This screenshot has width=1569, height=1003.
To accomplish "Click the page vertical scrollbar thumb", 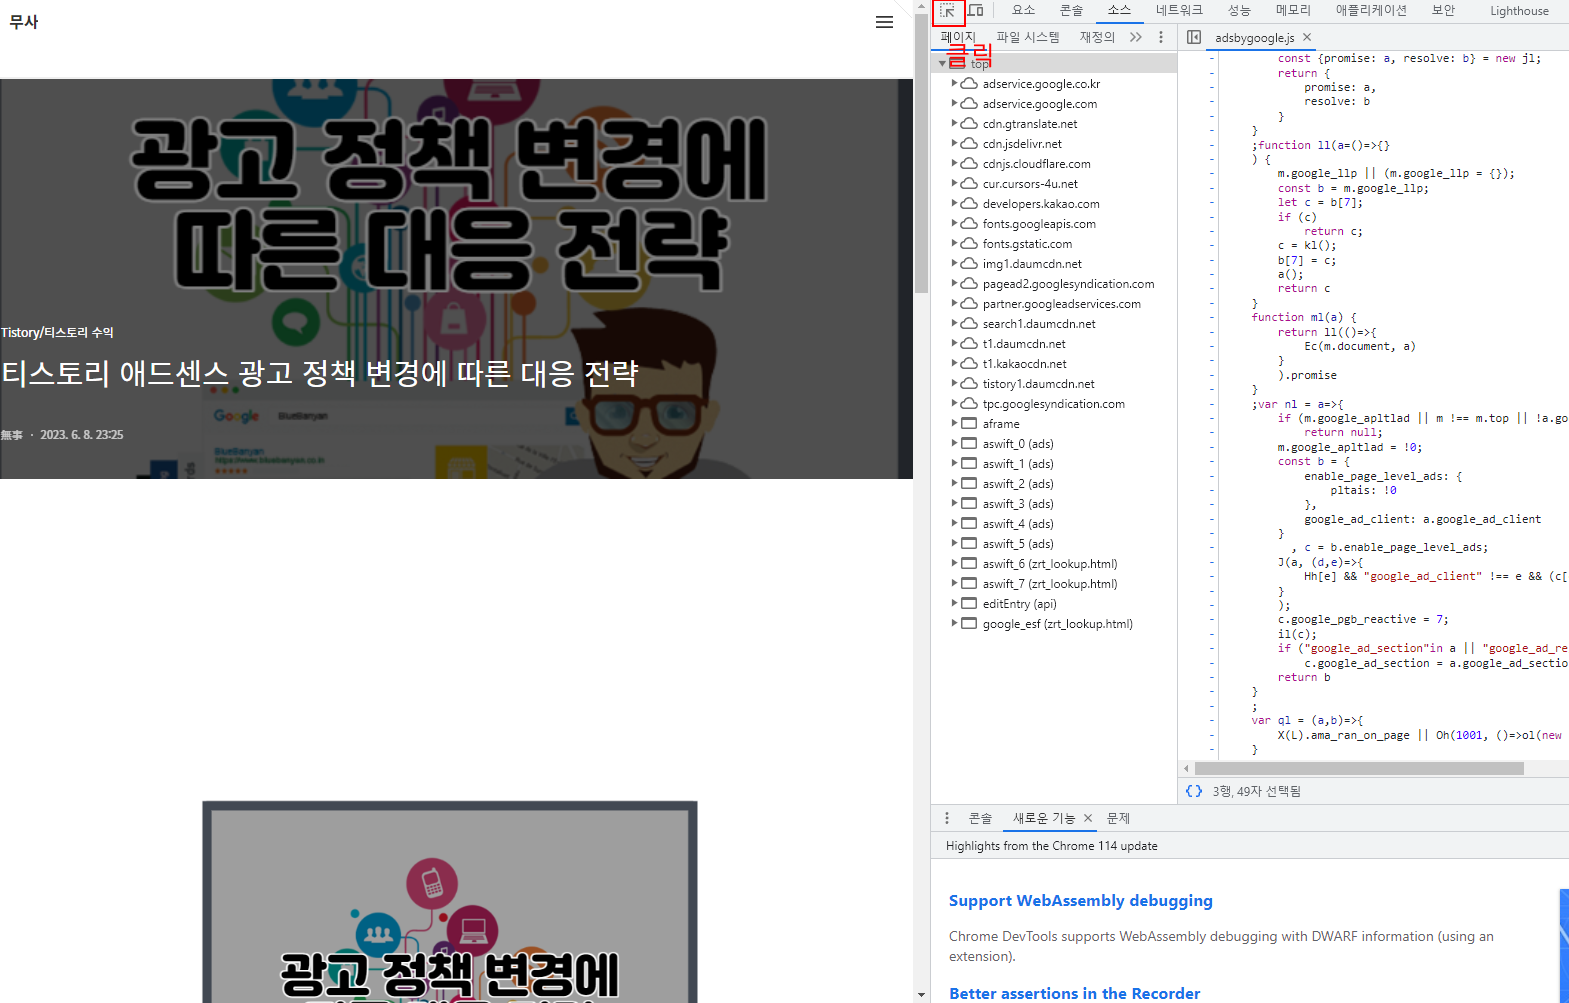I will tap(921, 153).
